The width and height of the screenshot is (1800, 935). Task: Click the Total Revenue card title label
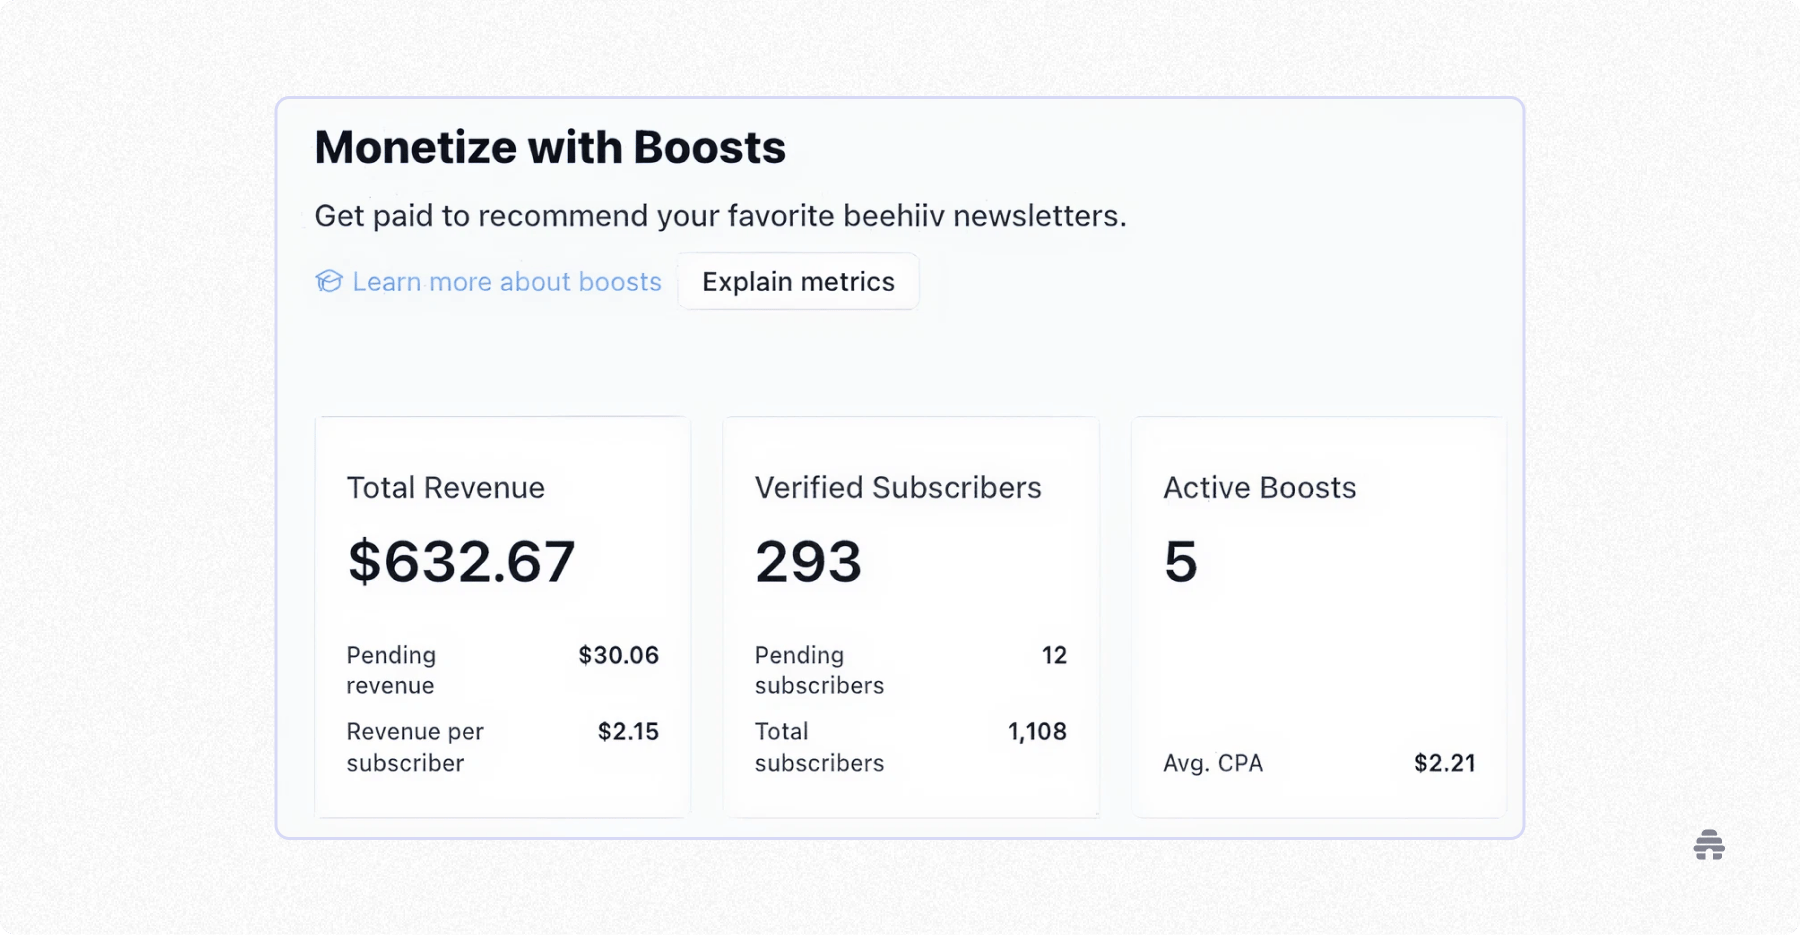[x=445, y=488]
